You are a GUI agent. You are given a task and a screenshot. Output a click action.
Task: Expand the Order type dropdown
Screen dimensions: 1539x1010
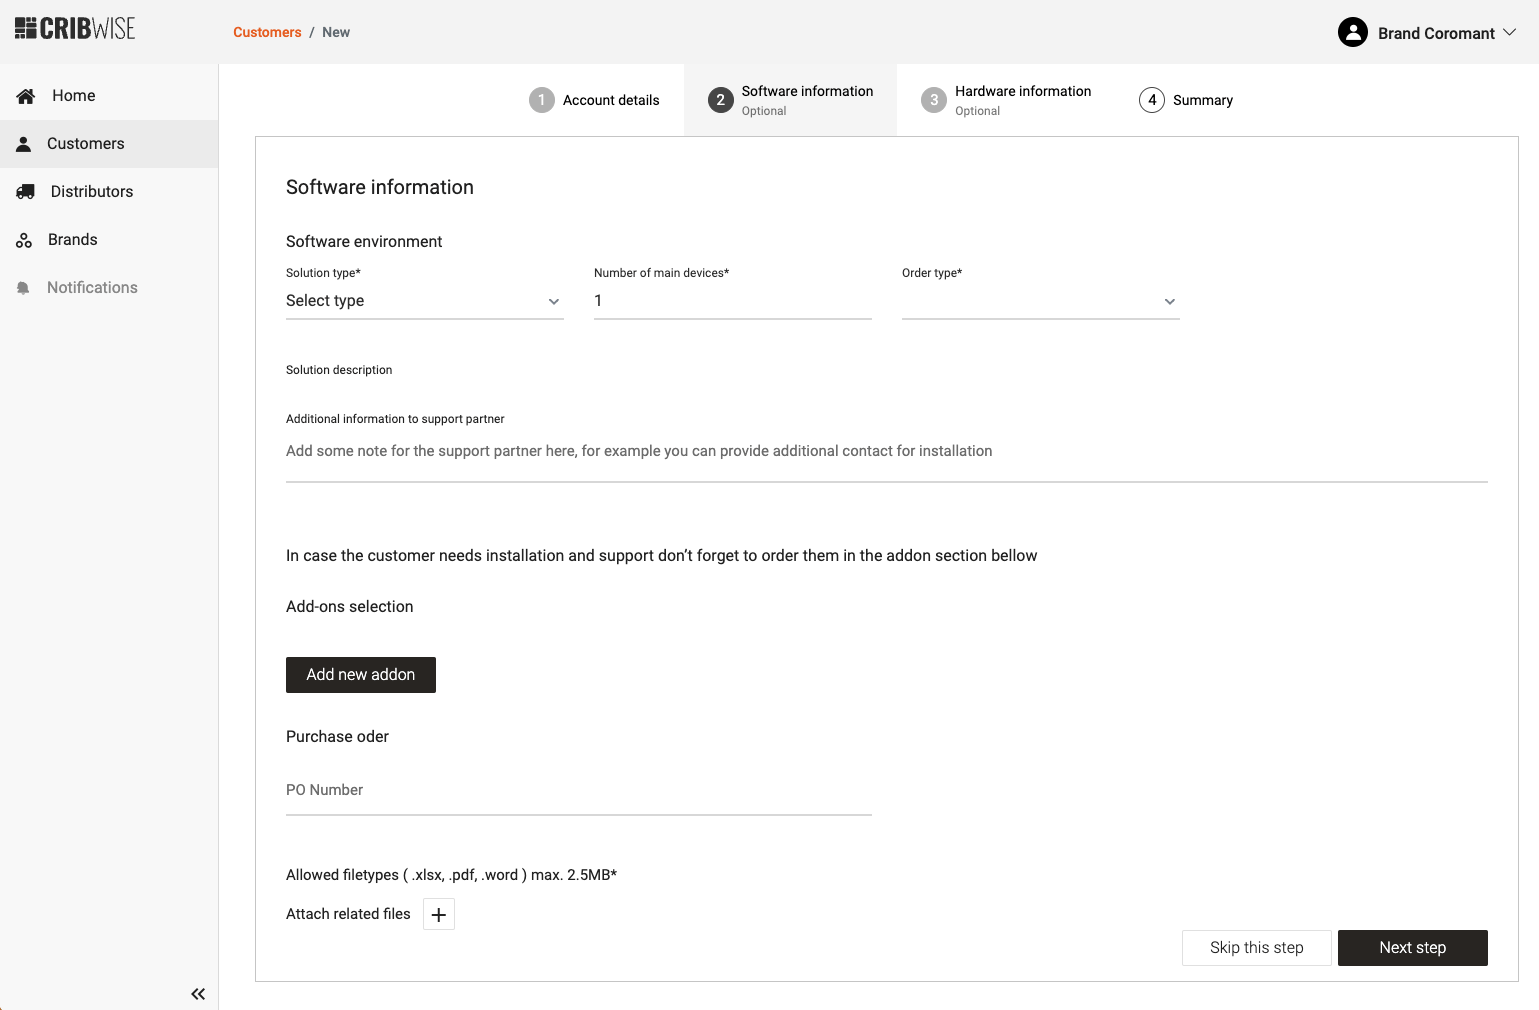point(1040,301)
